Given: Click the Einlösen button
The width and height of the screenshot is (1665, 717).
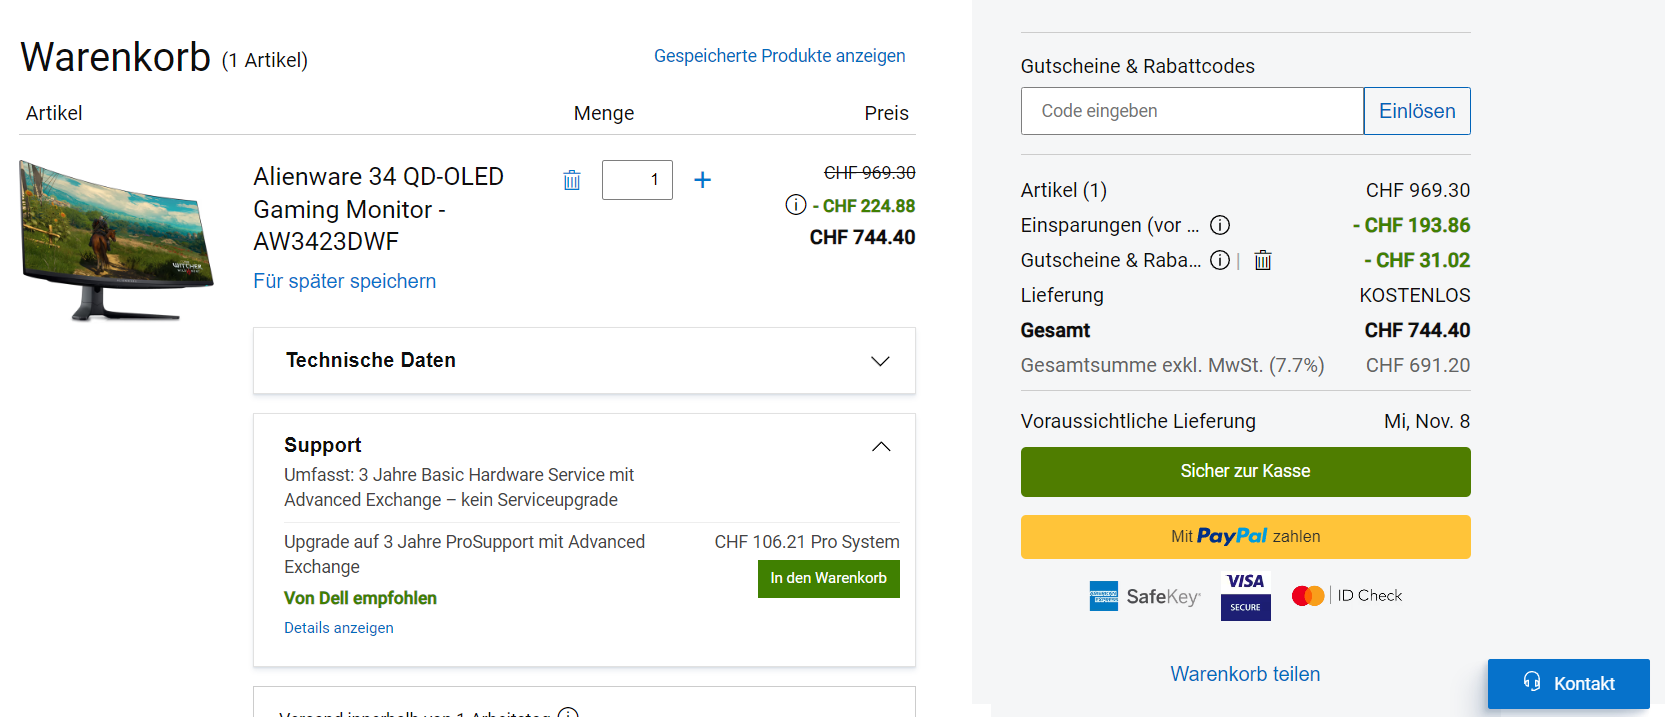Looking at the screenshot, I should (x=1417, y=111).
